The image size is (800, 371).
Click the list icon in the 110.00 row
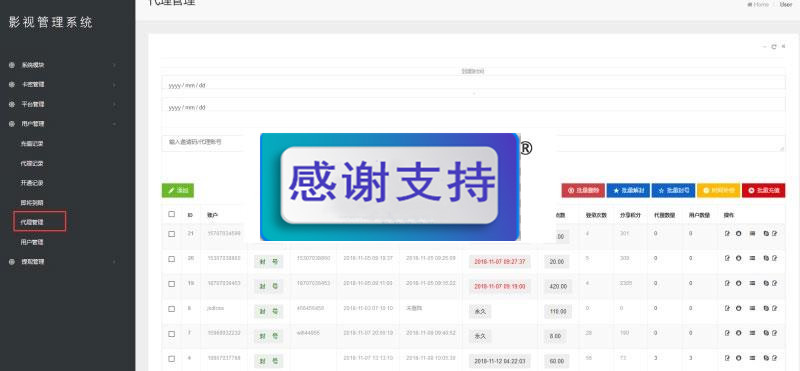point(752,308)
